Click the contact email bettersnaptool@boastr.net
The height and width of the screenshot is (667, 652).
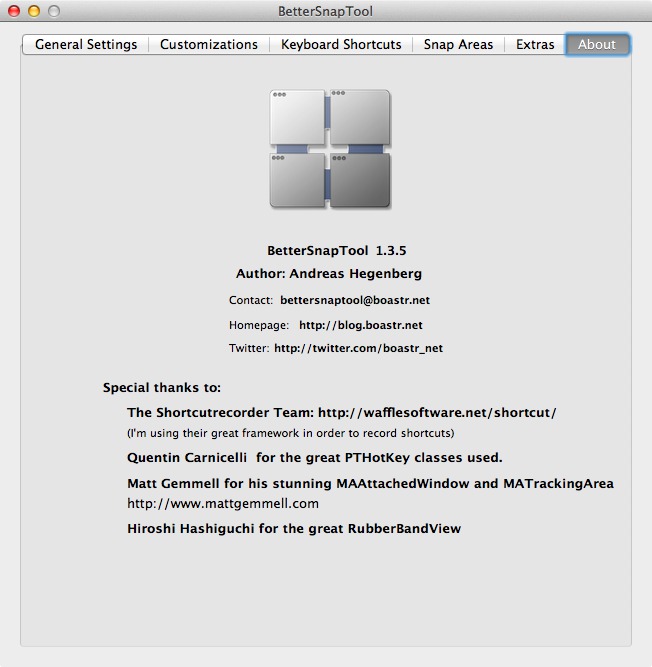355,300
